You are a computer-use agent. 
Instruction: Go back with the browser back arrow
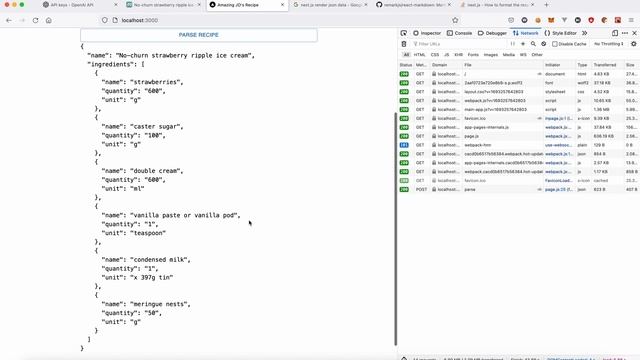[x=9, y=20]
